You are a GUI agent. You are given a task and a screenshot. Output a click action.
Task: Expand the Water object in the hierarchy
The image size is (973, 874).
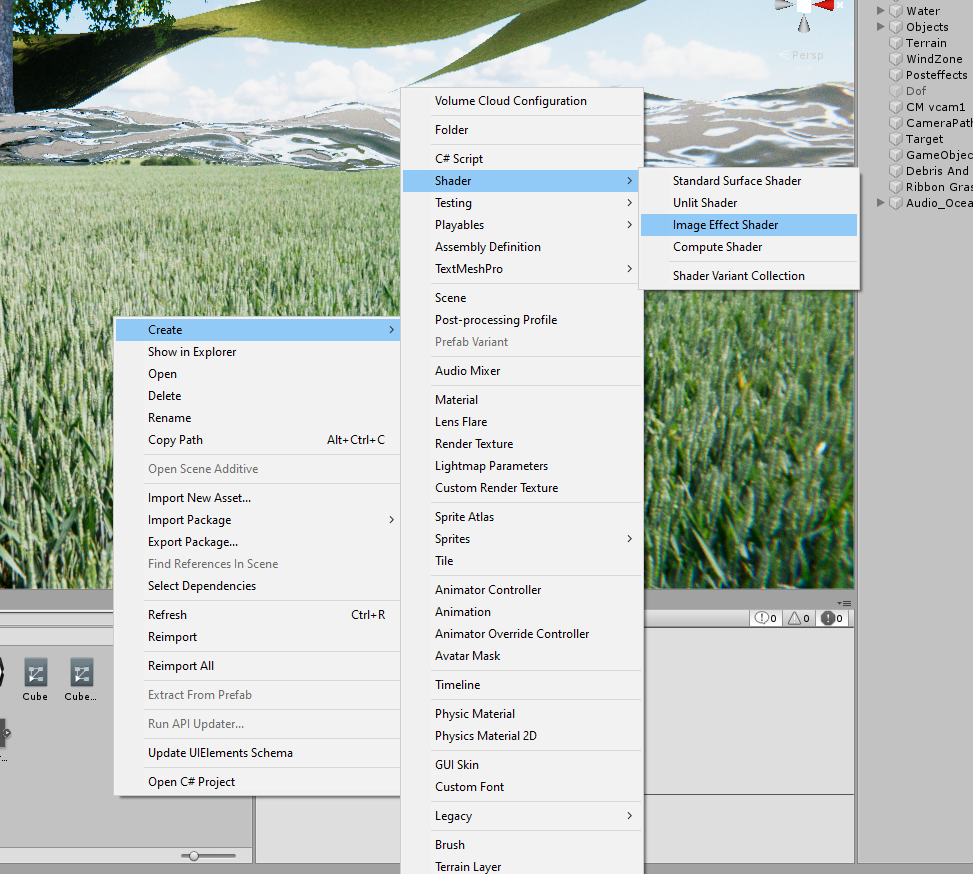[881, 10]
